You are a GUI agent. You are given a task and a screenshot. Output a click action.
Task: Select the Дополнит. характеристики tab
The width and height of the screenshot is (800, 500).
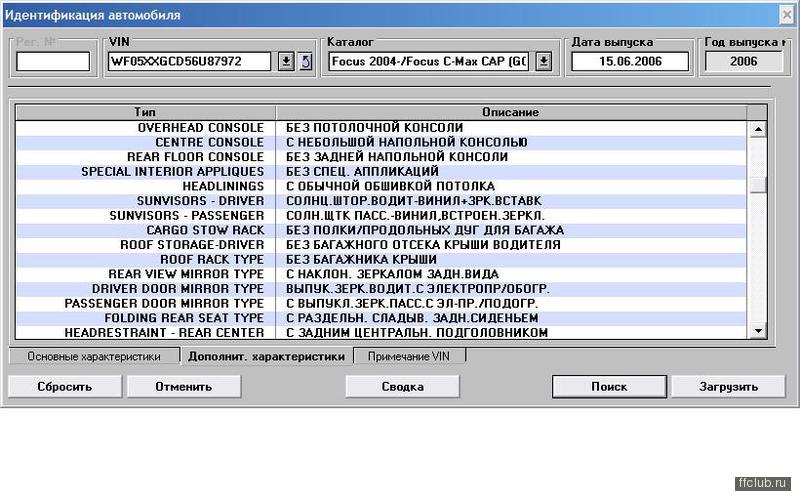coord(266,357)
